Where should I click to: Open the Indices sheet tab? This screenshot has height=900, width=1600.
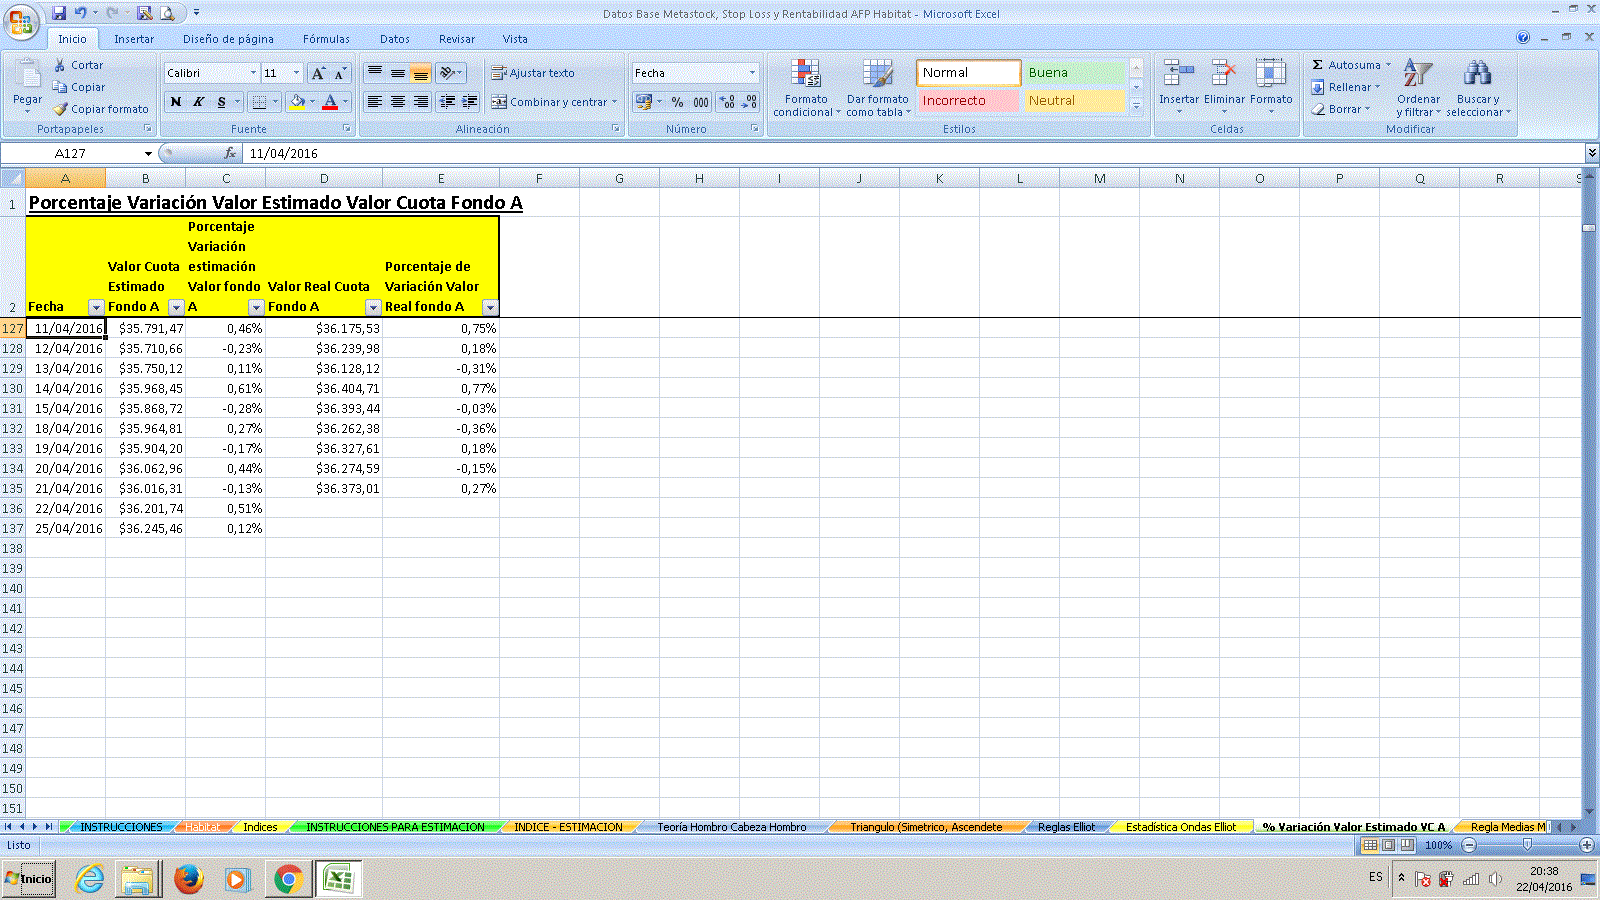[260, 827]
